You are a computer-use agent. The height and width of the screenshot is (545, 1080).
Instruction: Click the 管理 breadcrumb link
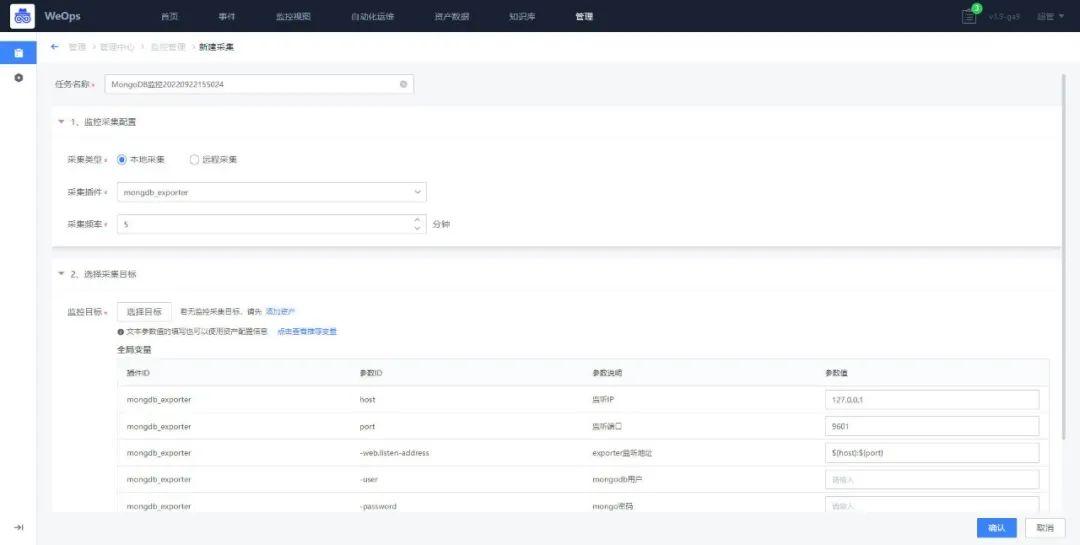tap(77, 47)
